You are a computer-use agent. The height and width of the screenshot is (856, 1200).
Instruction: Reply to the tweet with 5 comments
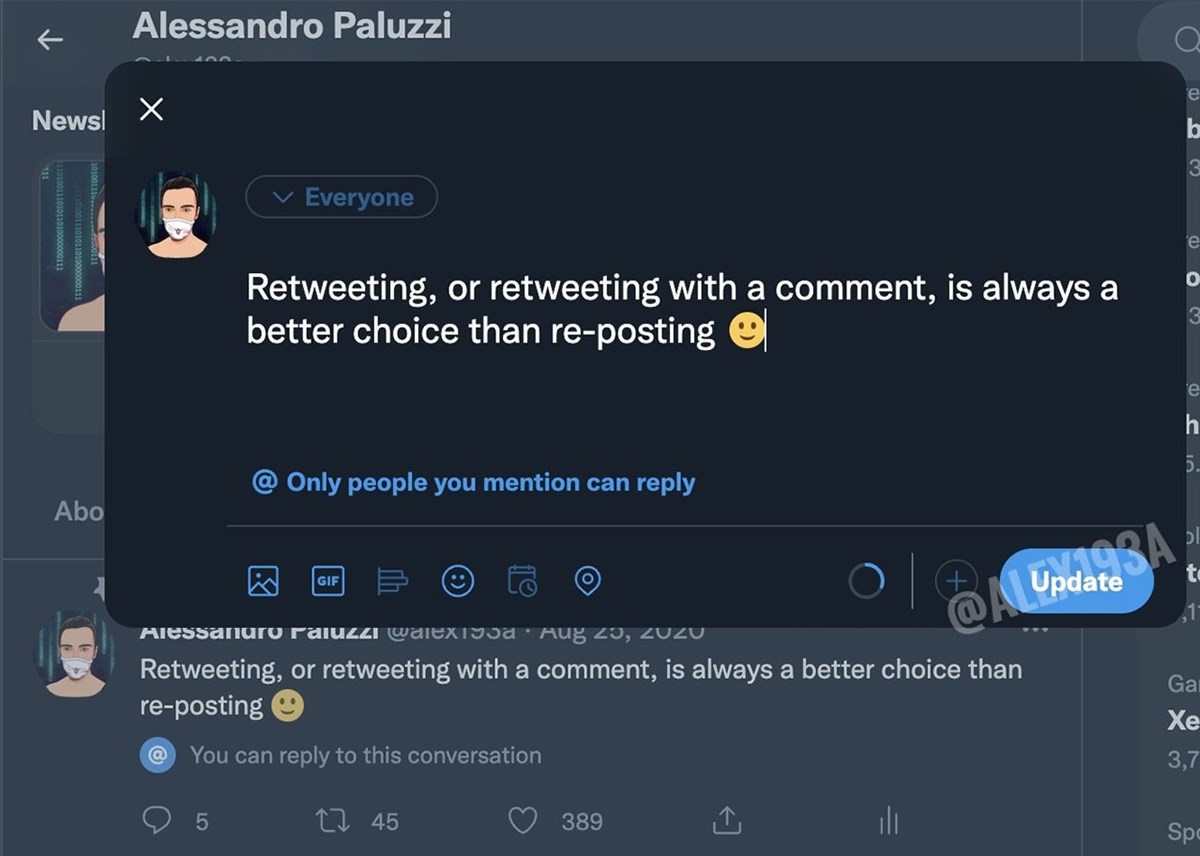click(x=157, y=821)
